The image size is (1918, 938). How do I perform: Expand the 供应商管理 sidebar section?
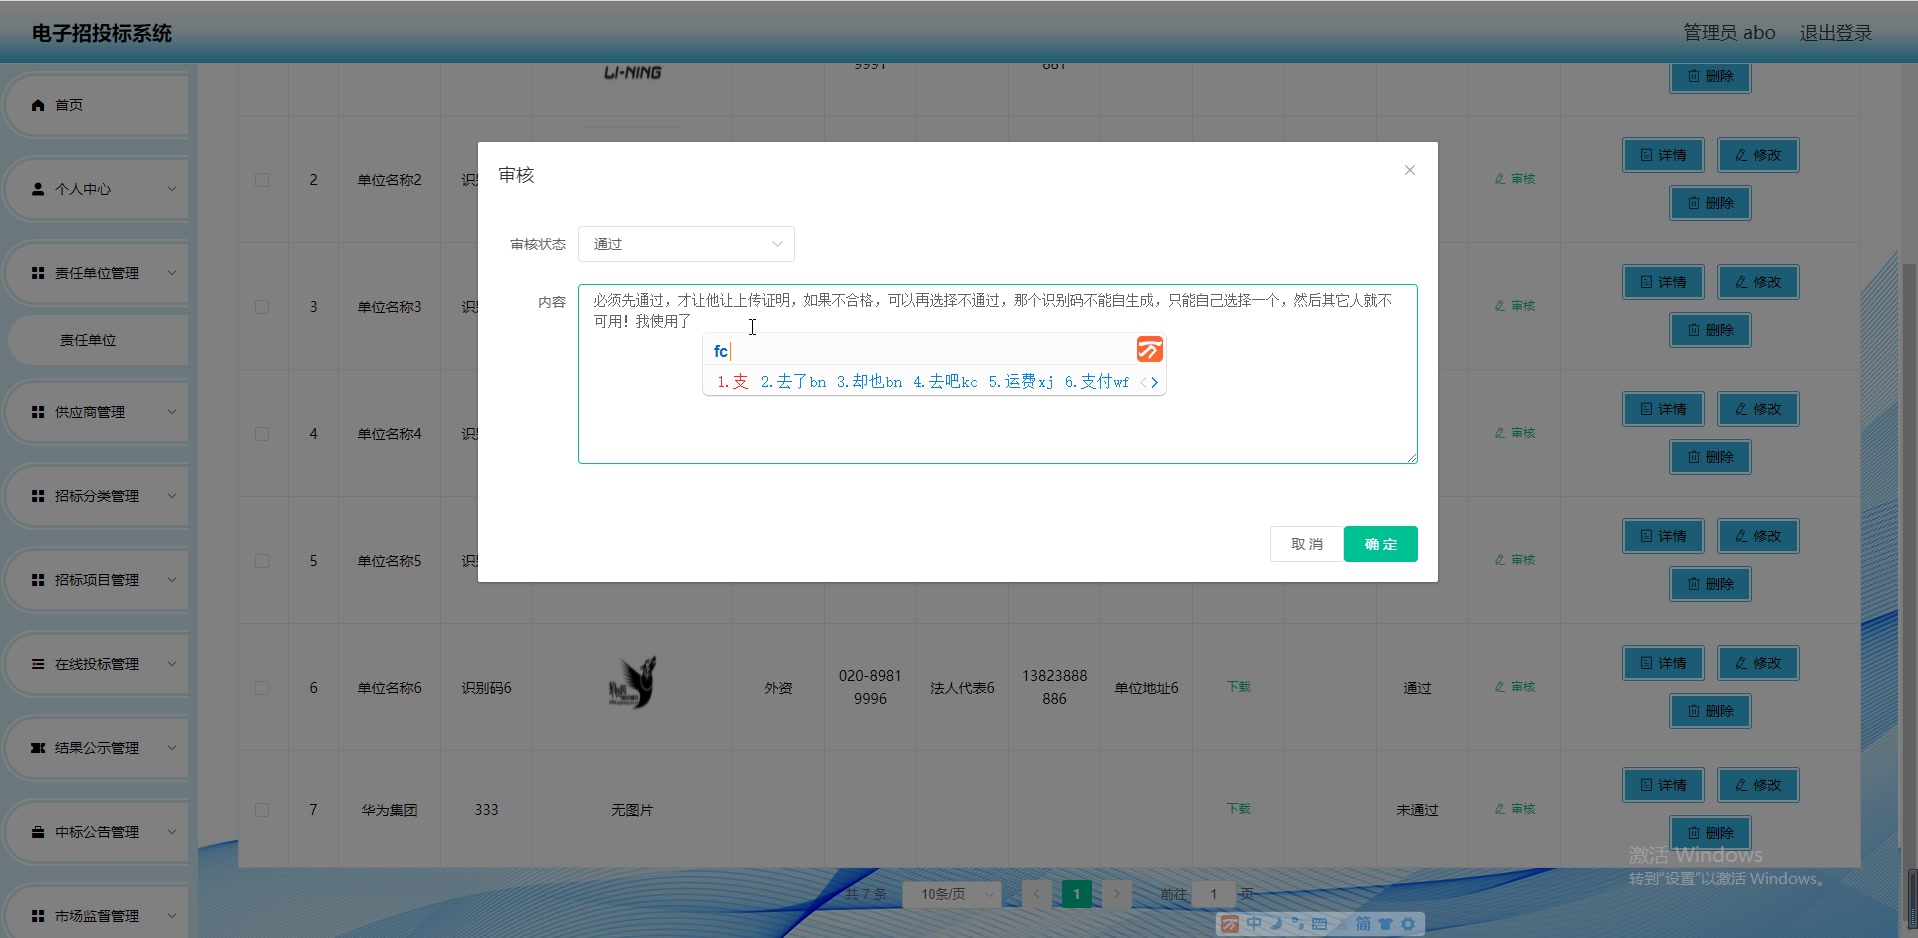96,411
